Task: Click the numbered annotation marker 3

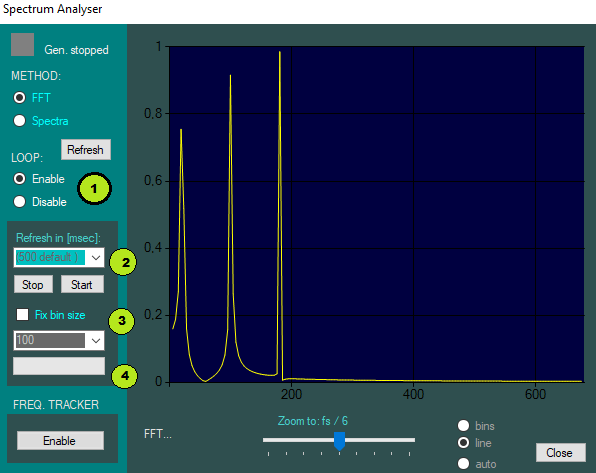Action: click(x=122, y=321)
